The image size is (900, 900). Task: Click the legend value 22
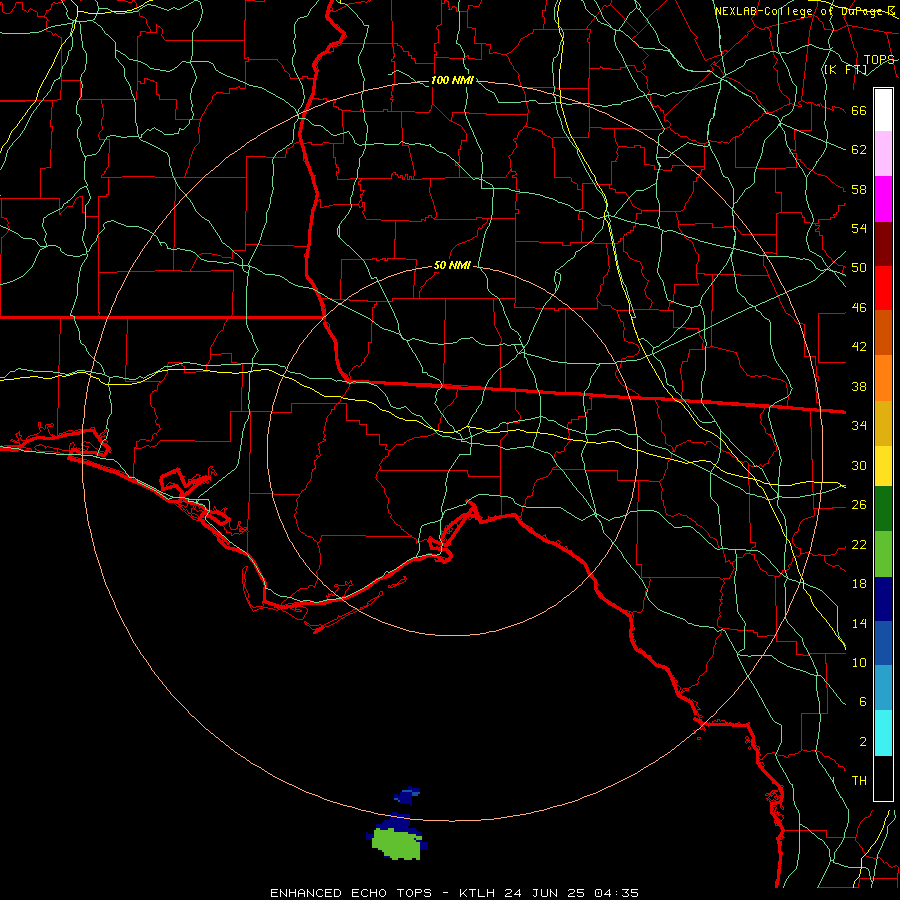point(859,545)
